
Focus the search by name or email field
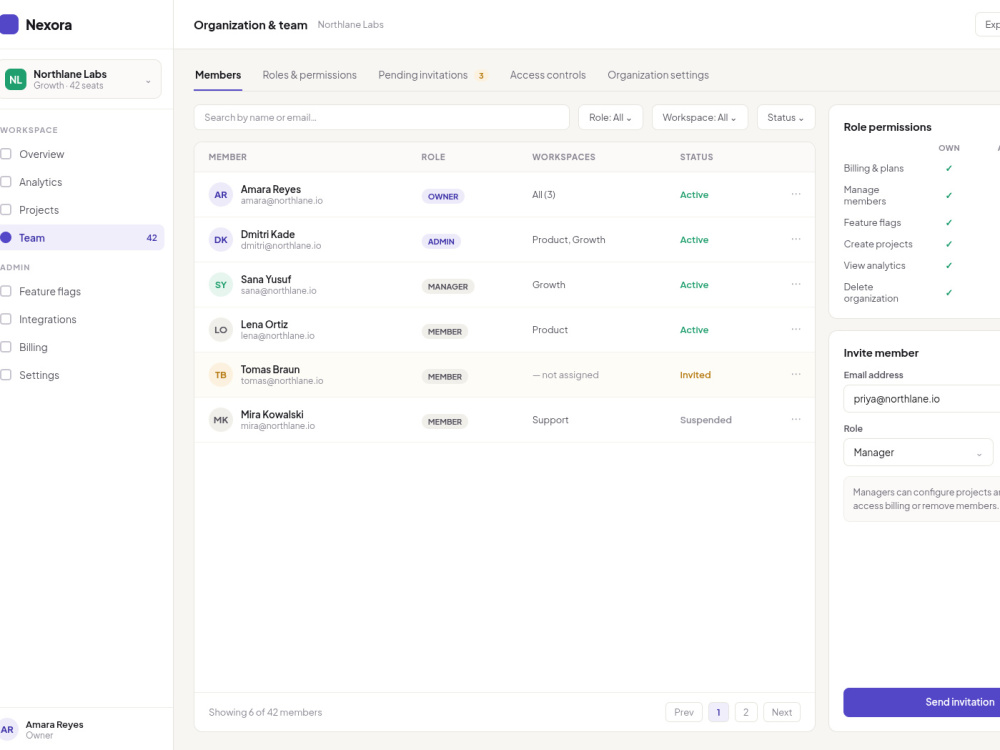tap(381, 118)
